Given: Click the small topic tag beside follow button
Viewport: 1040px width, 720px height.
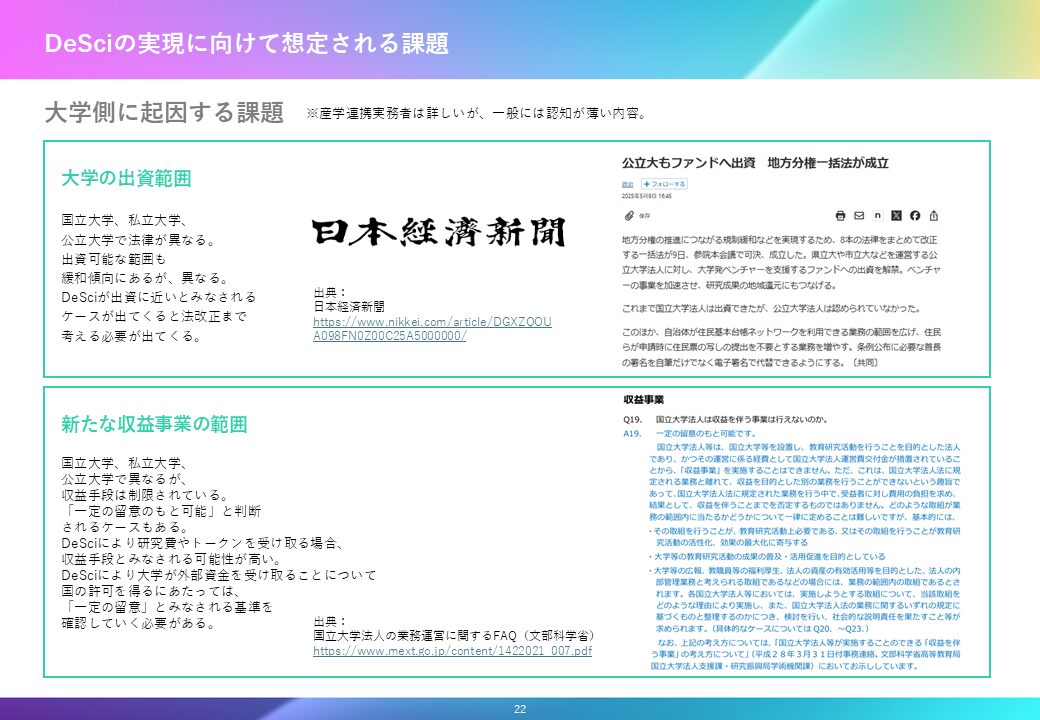Looking at the screenshot, I should (x=627, y=184).
